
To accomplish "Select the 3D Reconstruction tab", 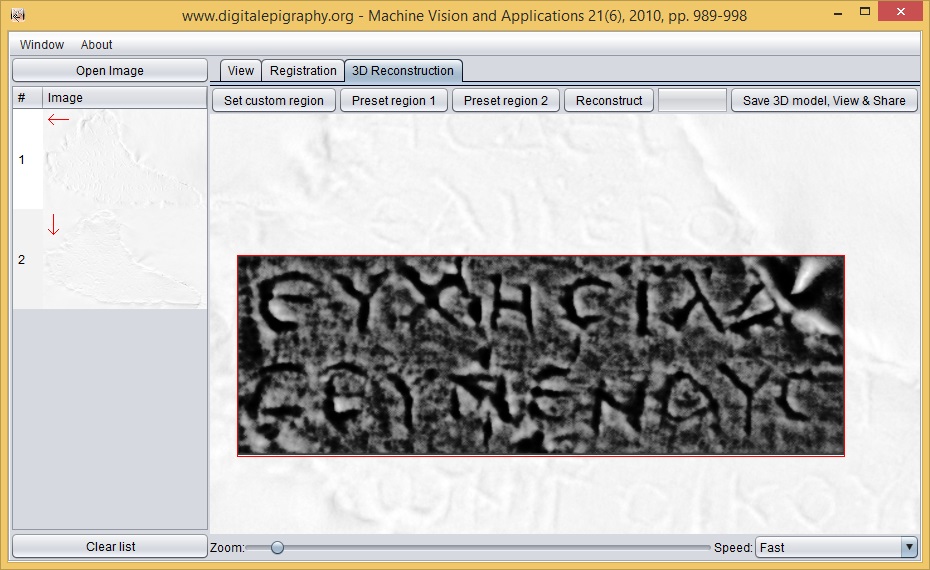I will pyautogui.click(x=403, y=71).
